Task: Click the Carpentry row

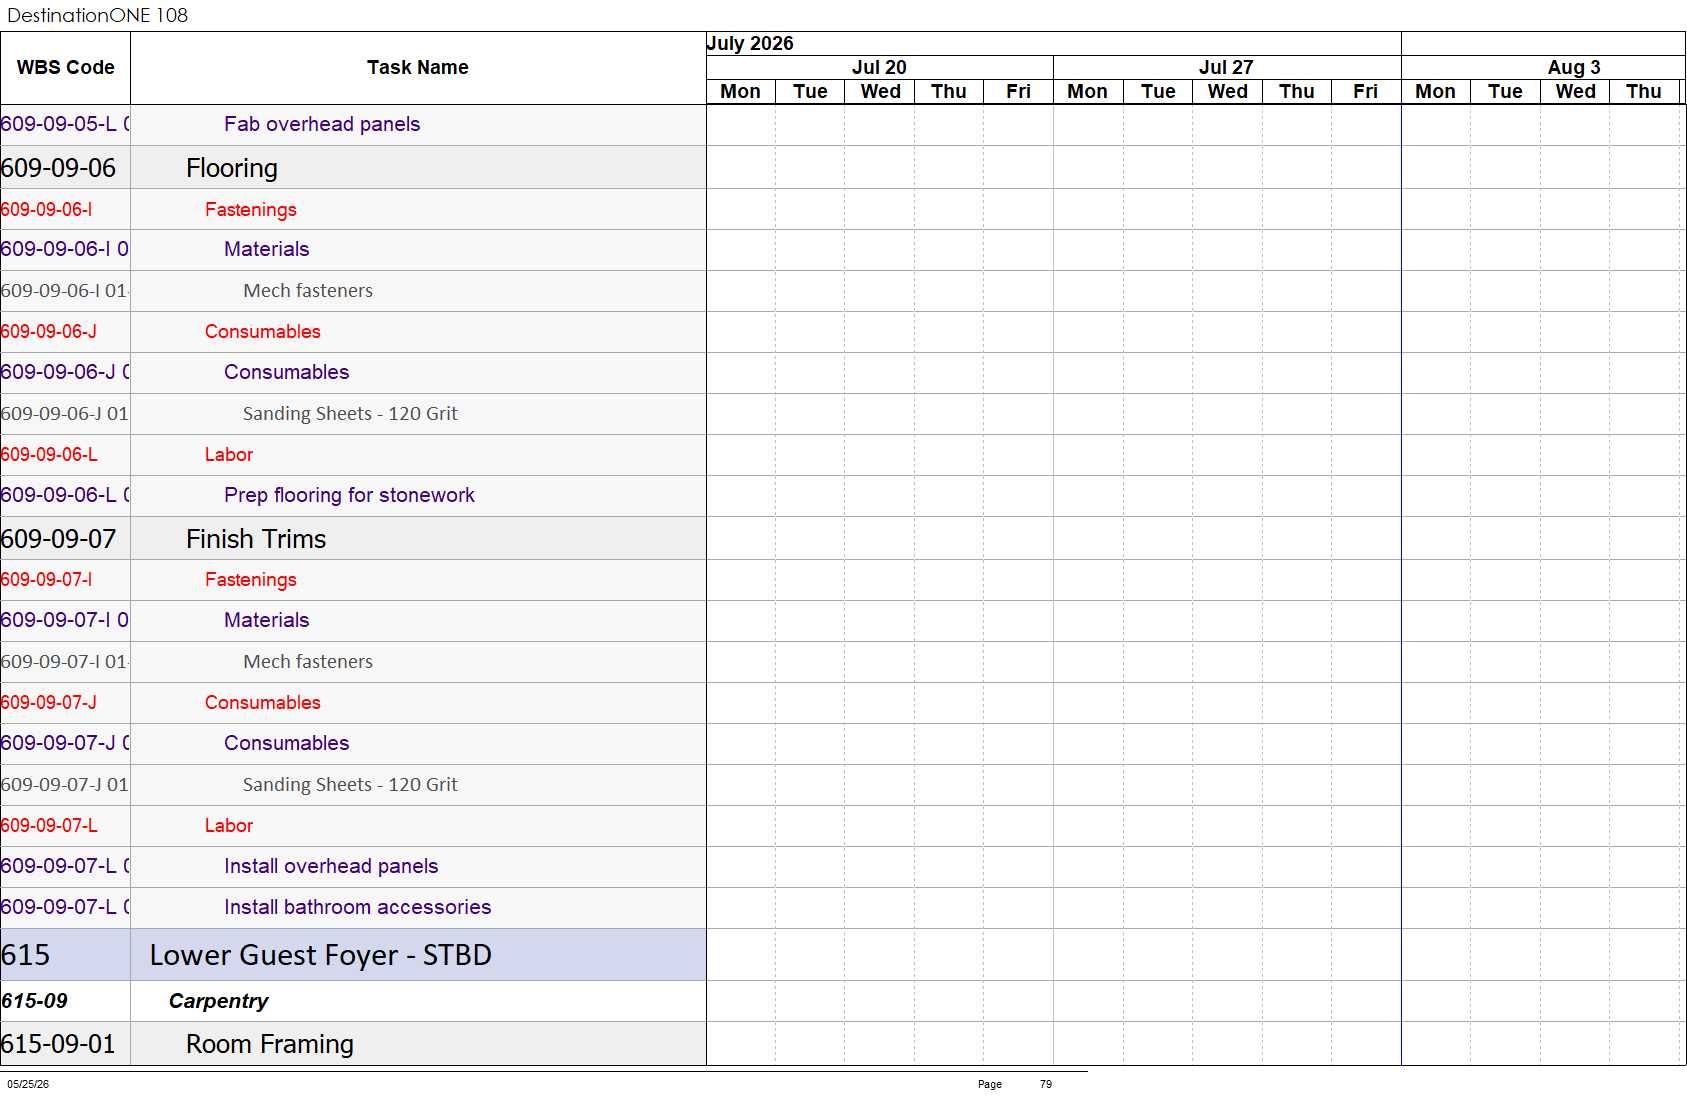Action: (353, 1001)
